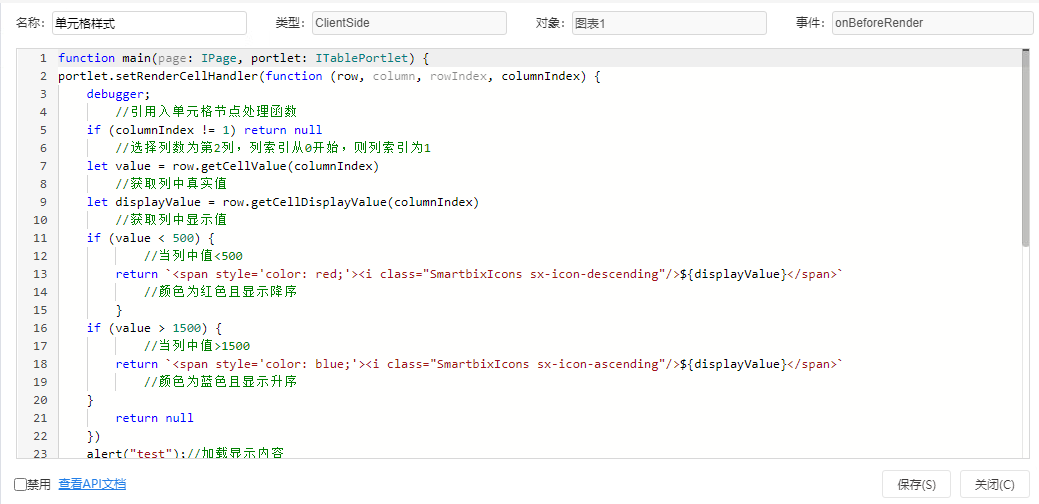
Task: Click the code editor vertical scrollbar thumb
Action: 1025,148
